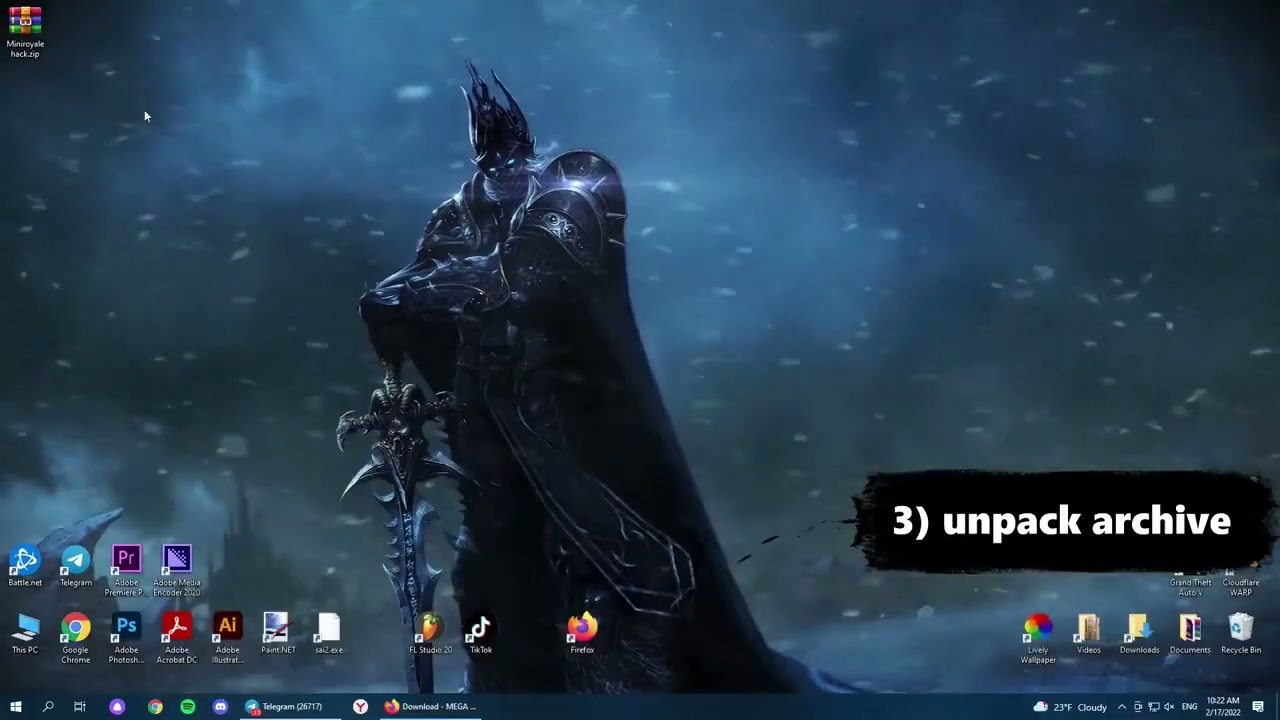Select the Firefox desktop shortcut

(582, 634)
